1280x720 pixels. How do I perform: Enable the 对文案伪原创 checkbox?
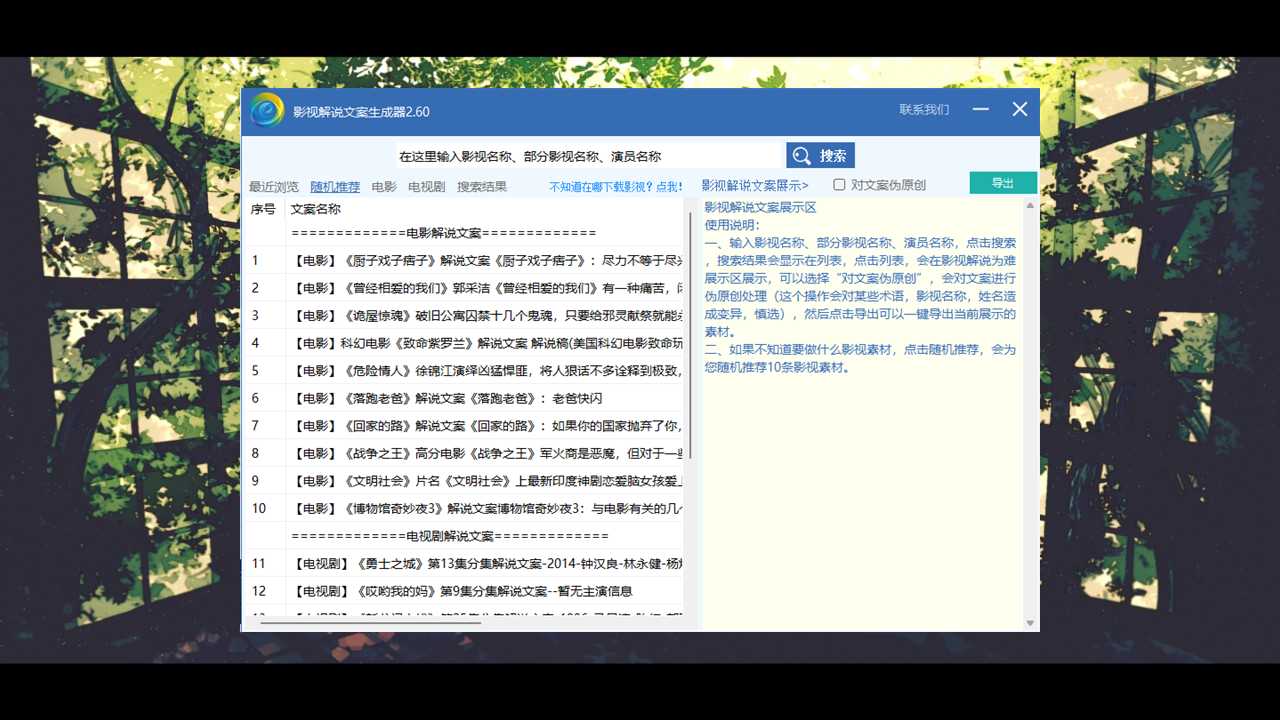click(x=840, y=185)
